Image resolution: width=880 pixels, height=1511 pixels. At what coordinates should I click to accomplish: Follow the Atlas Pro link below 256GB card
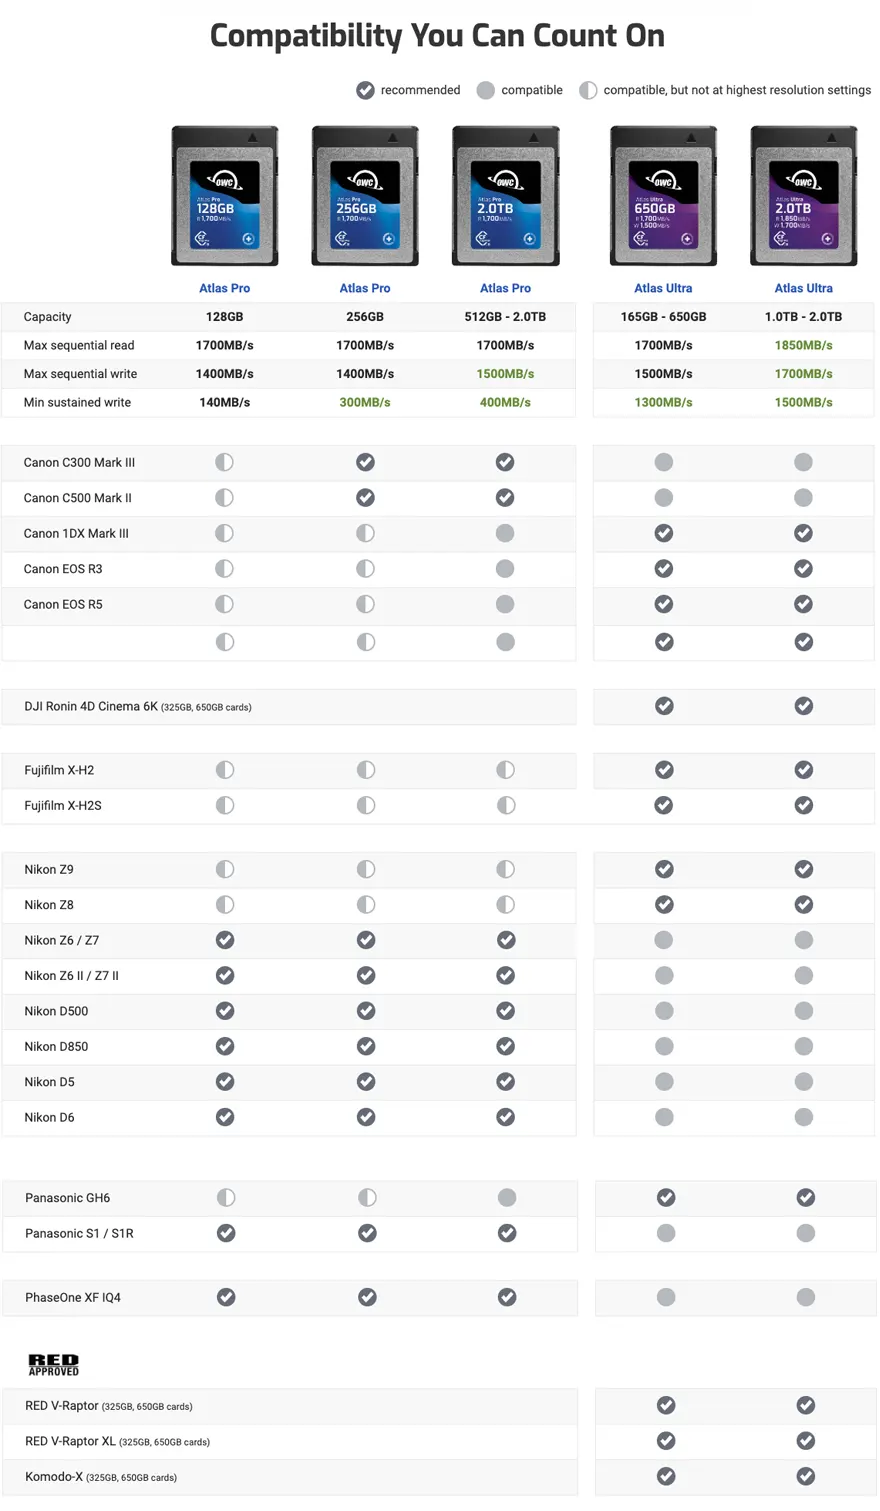[x=365, y=288]
